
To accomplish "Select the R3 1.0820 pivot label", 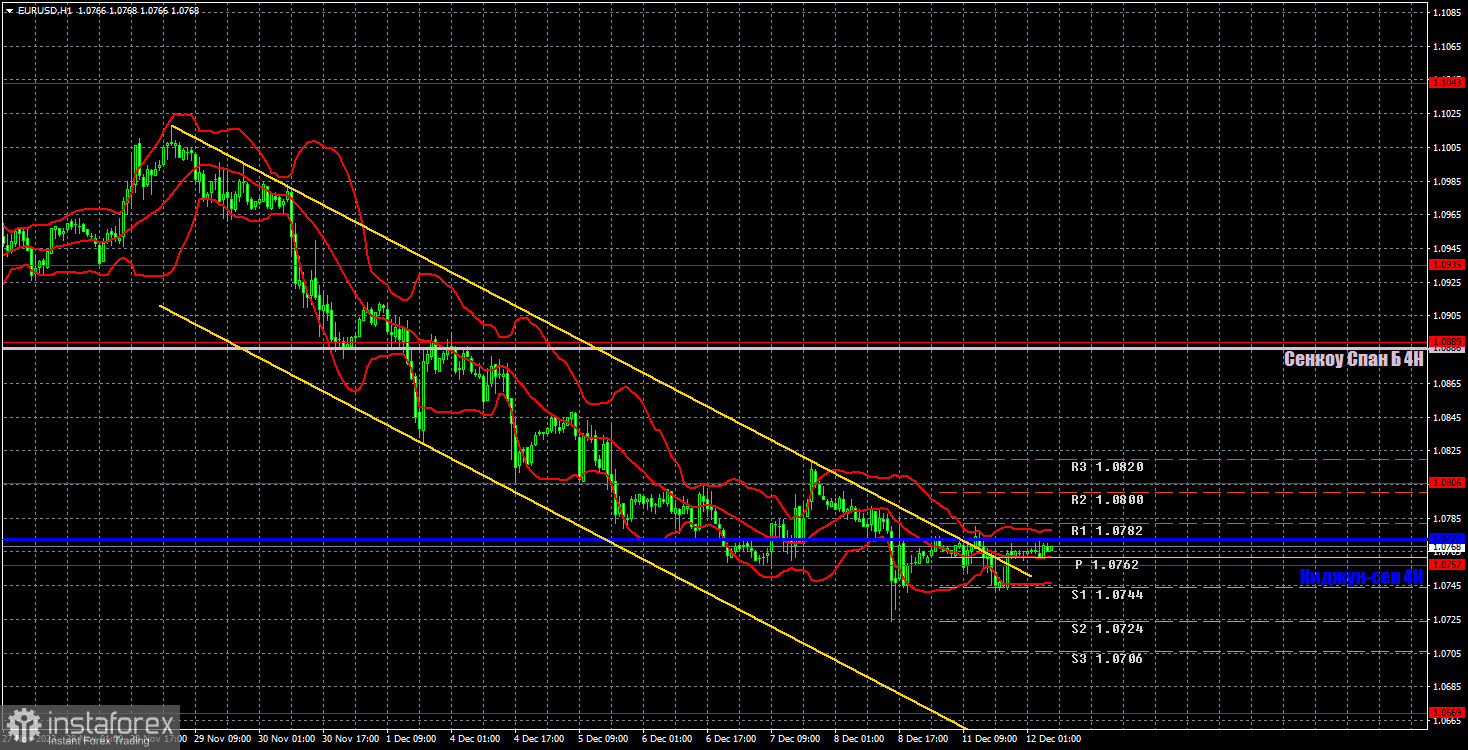I will (1107, 467).
